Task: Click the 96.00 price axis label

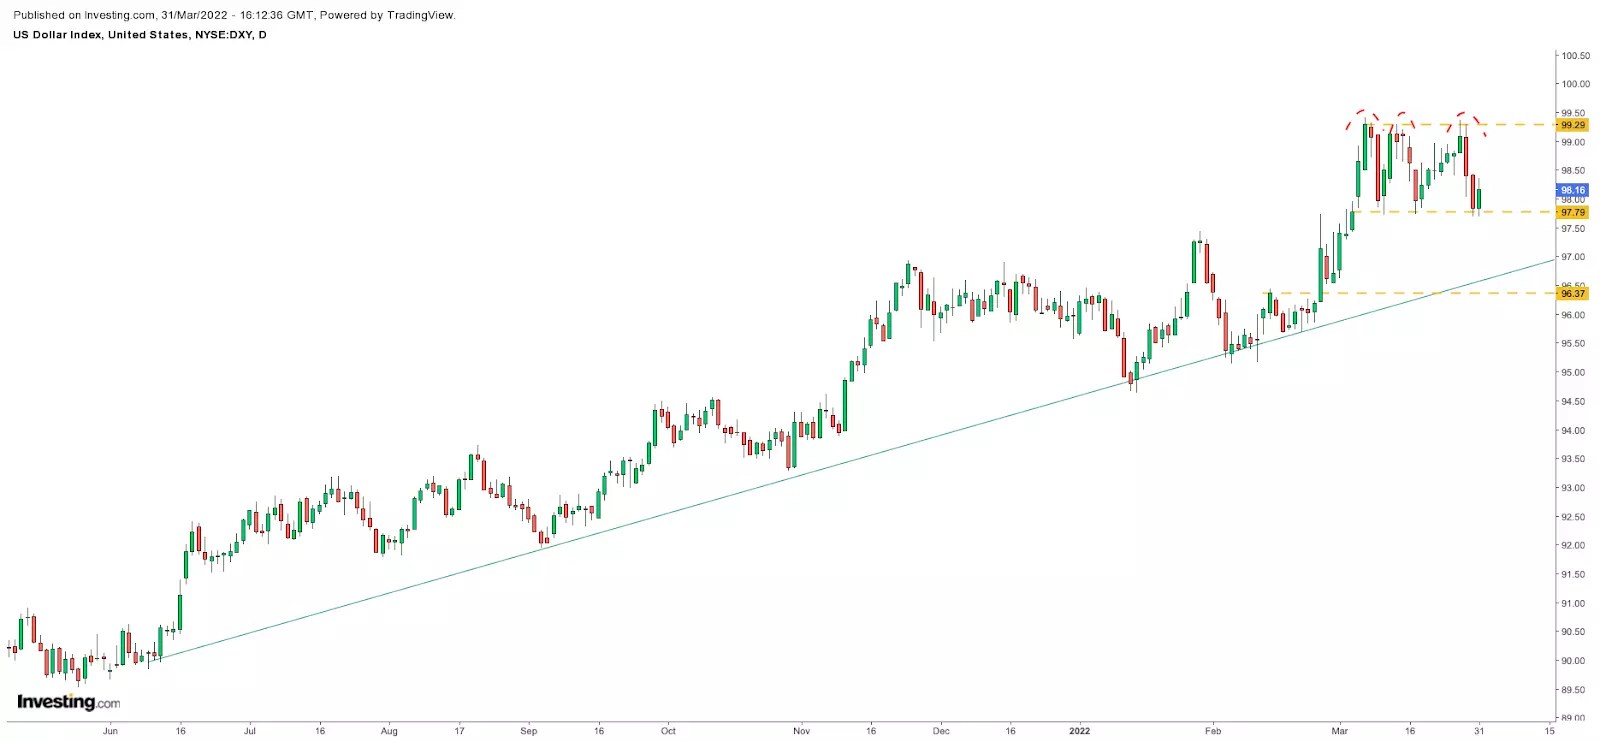Action: pos(1573,315)
